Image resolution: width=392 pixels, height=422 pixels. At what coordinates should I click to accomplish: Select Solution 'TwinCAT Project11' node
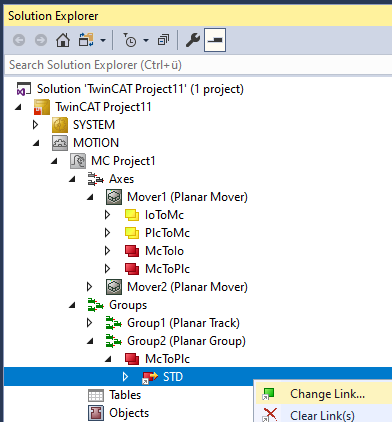click(x=140, y=89)
